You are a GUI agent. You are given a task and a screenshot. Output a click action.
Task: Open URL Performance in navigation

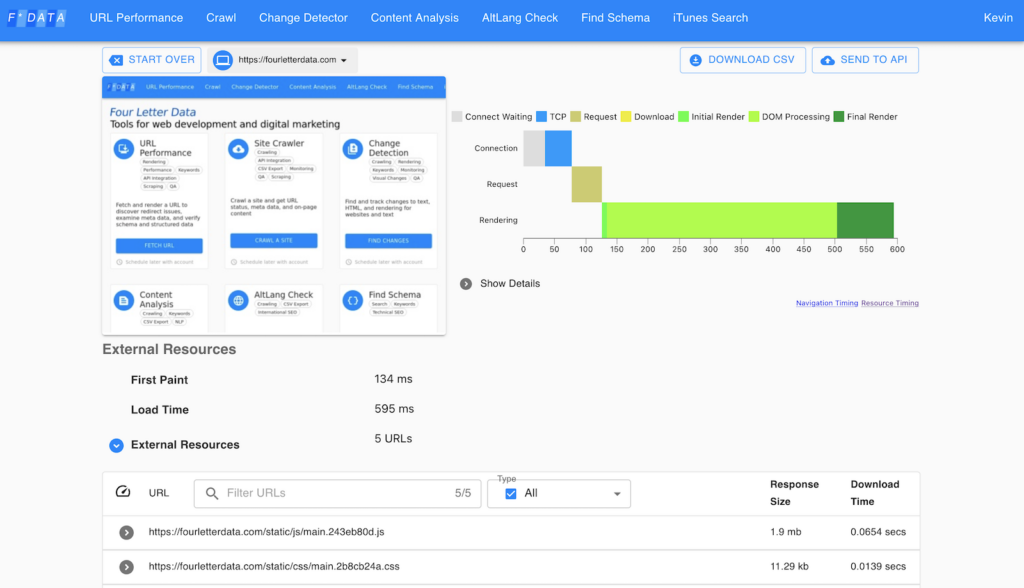pos(136,18)
